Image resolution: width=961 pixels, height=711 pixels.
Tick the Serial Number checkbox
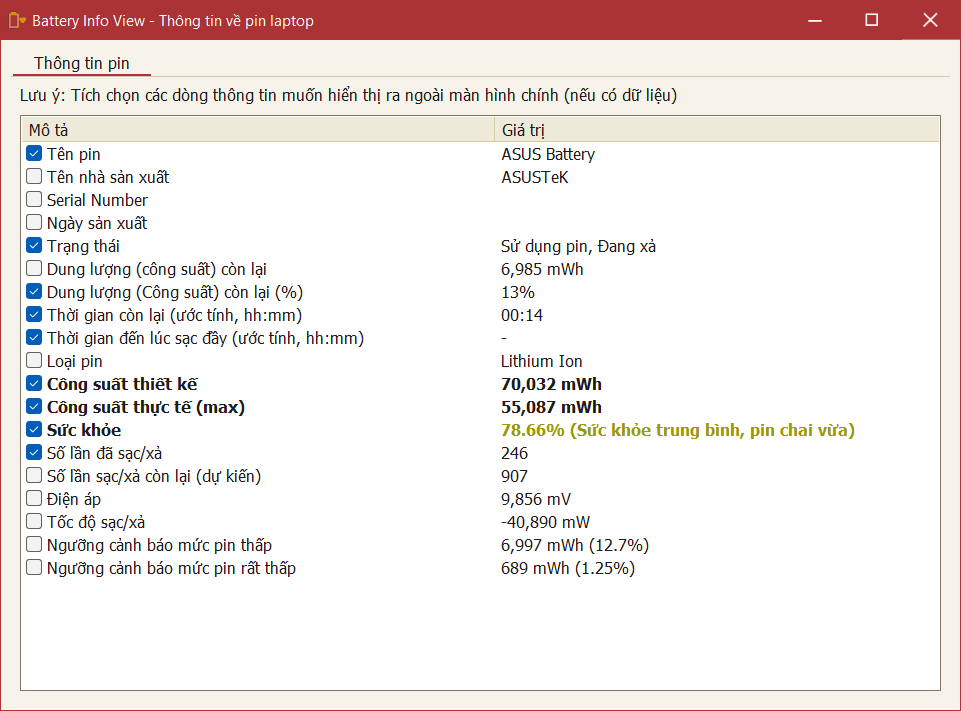(x=34, y=200)
